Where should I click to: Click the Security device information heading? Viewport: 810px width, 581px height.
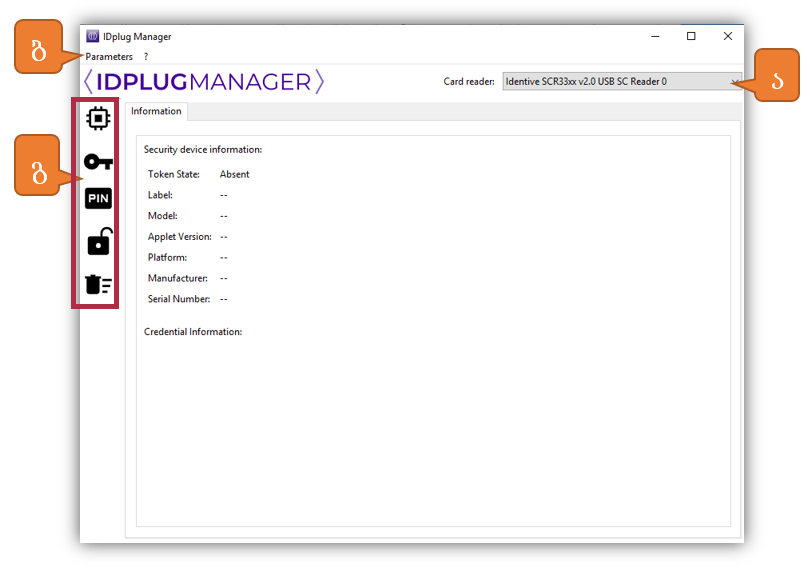tap(203, 150)
